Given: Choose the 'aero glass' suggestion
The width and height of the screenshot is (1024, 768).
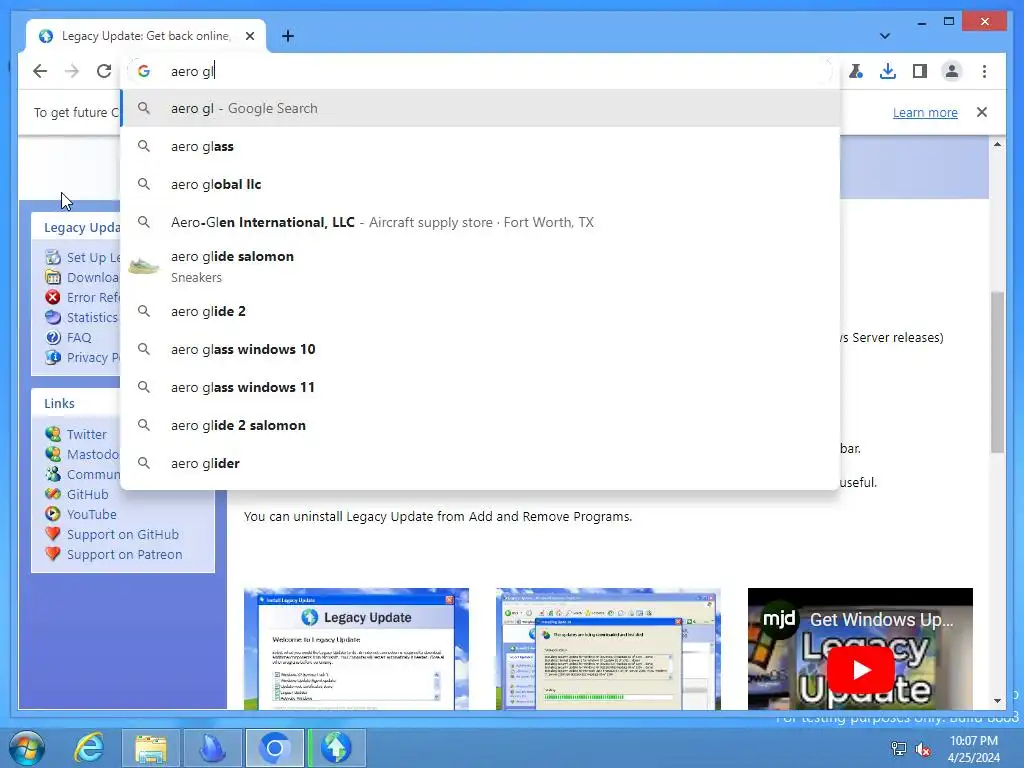Looking at the screenshot, I should coord(481,146).
